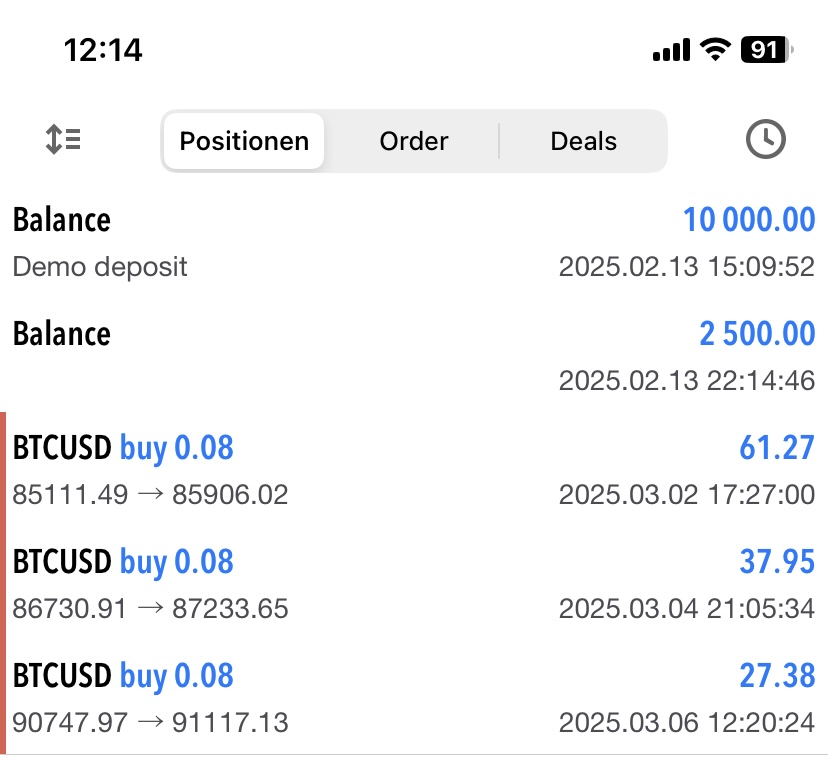
Task: Tap the Wi-Fi status icon
Action: pos(715,50)
